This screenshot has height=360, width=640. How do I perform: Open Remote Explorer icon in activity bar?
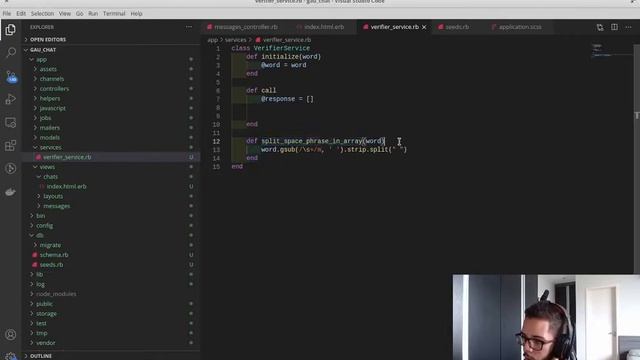pyautogui.click(x=11, y=122)
